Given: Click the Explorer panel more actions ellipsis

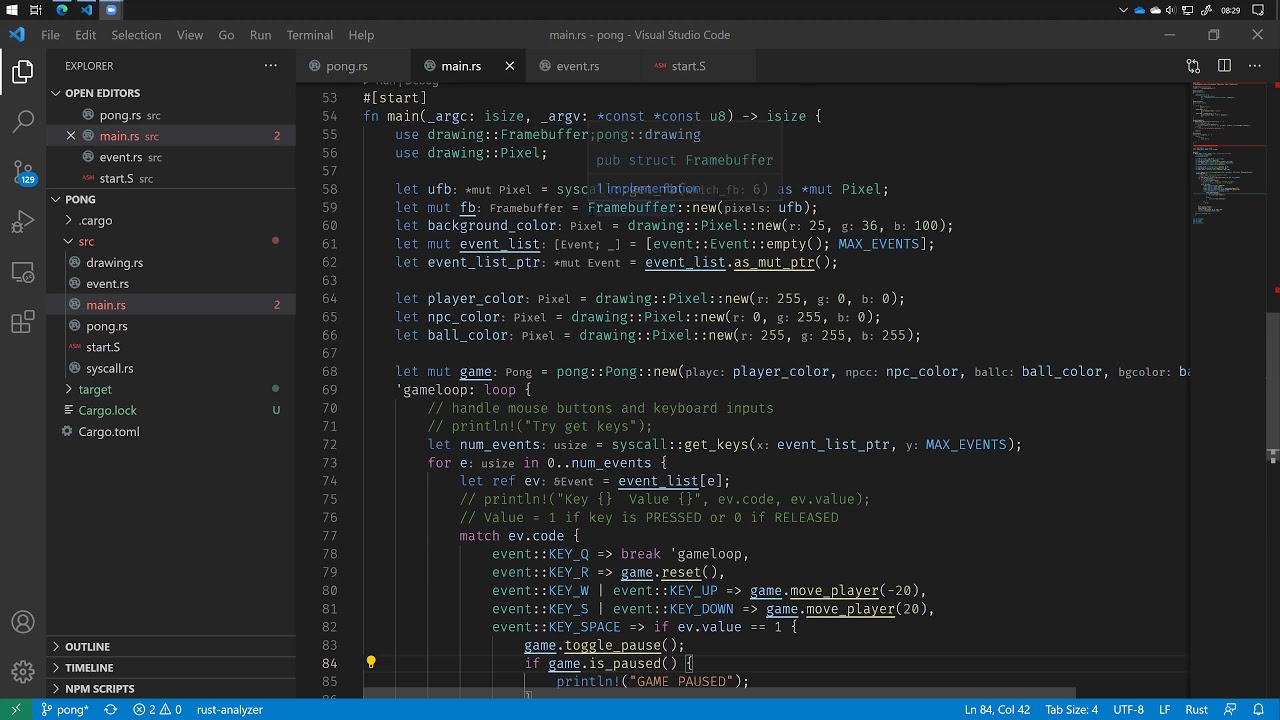Looking at the screenshot, I should tap(270, 66).
